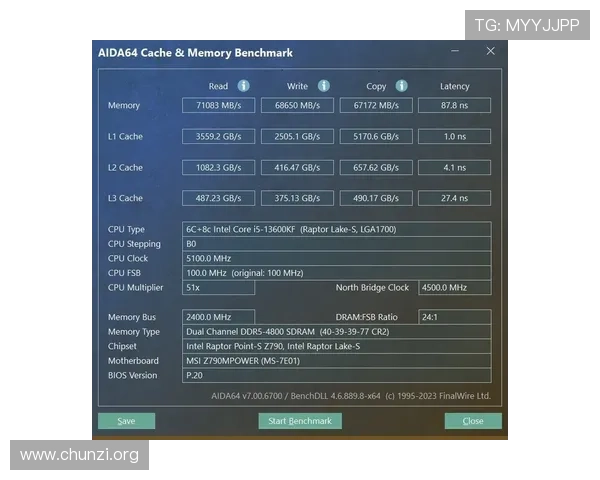Close window using title bar X

tap(490, 52)
